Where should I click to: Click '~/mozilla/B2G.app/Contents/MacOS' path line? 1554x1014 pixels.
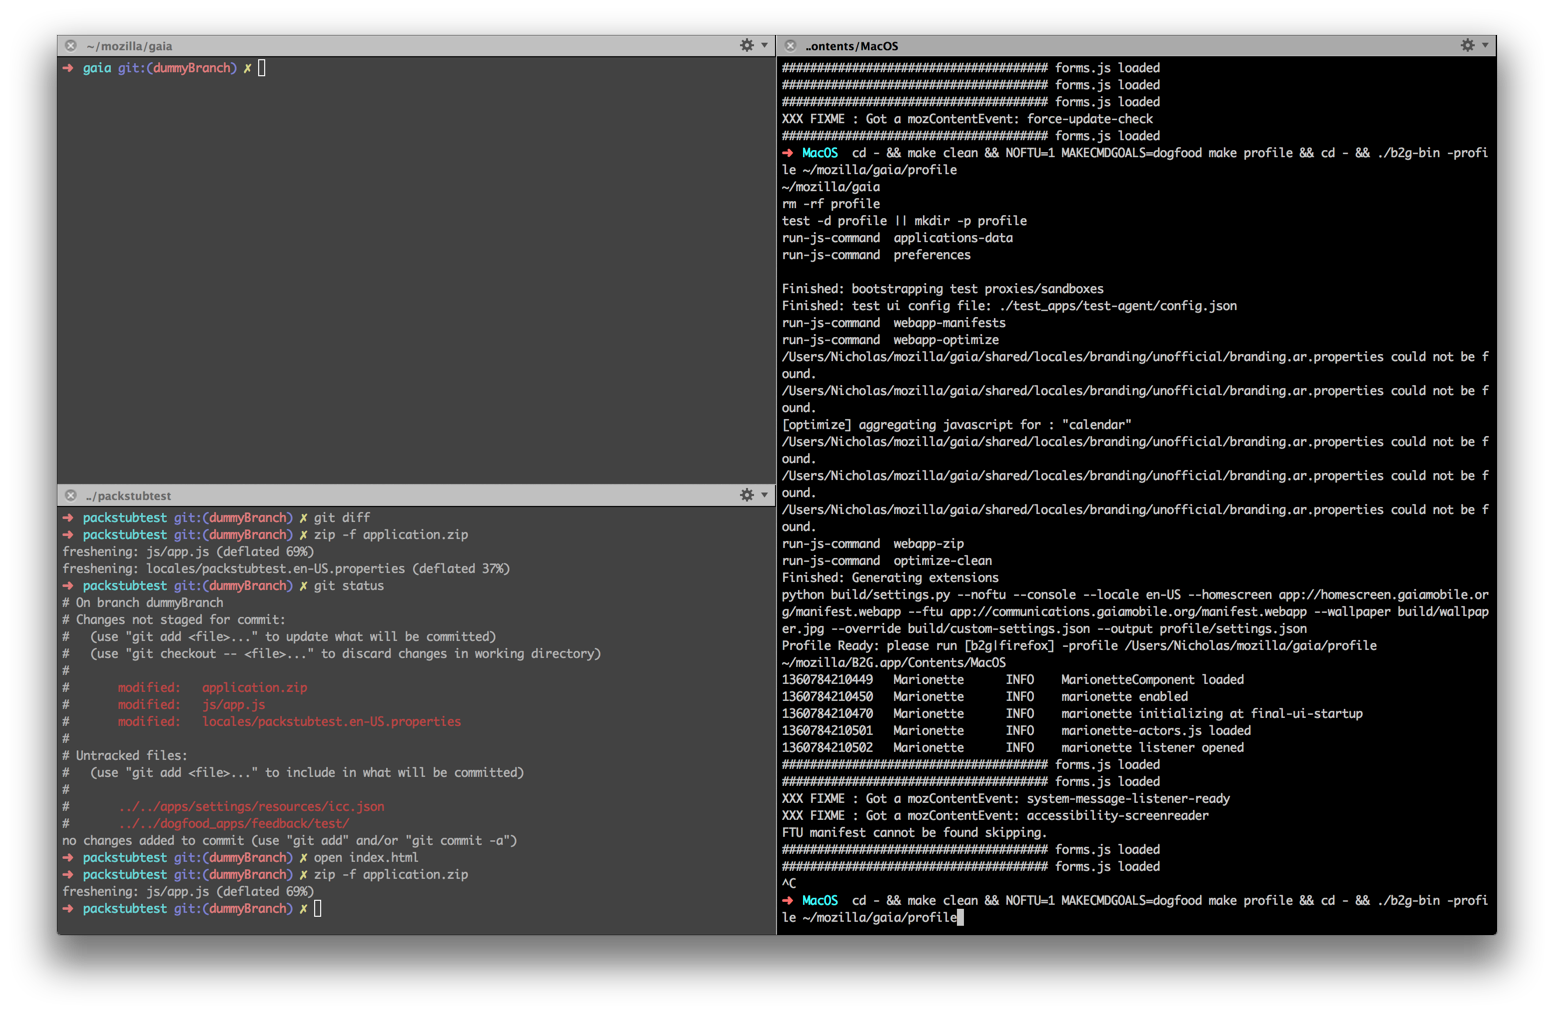click(894, 663)
